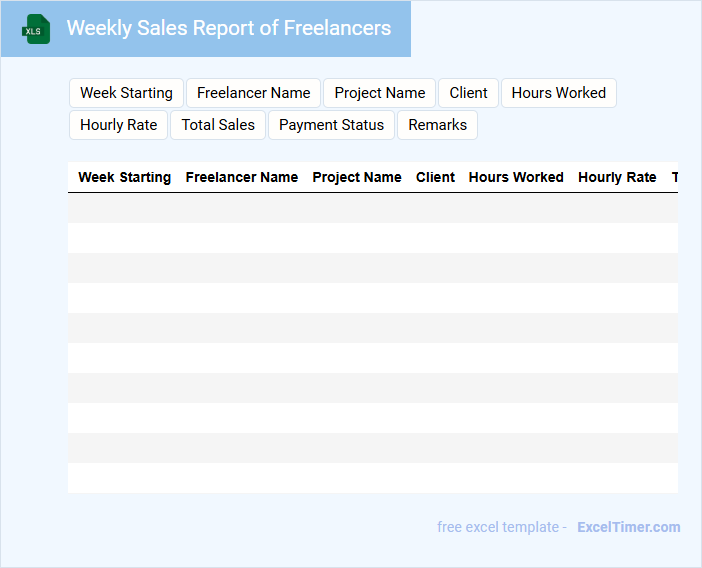Select the Week Starting tag
This screenshot has height=568, width=702.
coord(126,93)
